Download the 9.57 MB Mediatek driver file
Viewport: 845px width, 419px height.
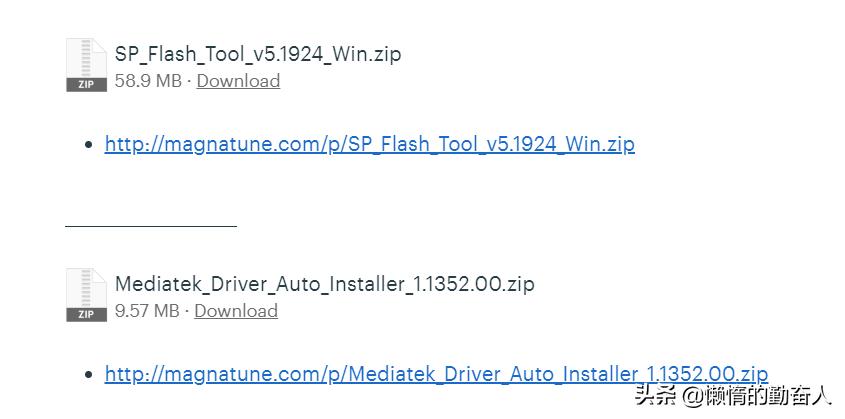coord(236,311)
